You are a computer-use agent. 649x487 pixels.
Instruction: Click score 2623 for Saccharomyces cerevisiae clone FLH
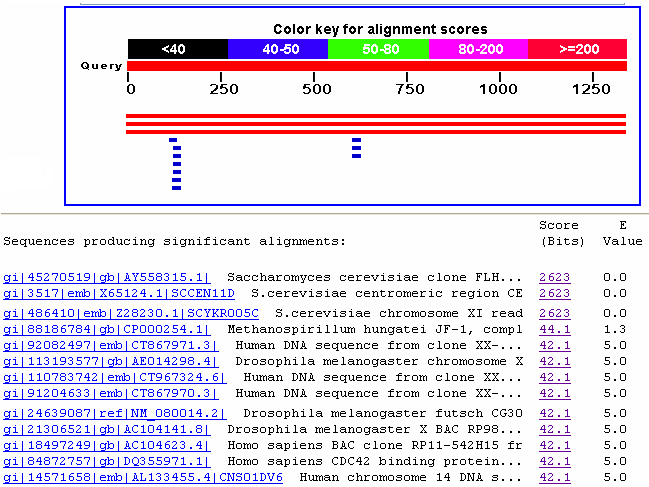coord(554,277)
